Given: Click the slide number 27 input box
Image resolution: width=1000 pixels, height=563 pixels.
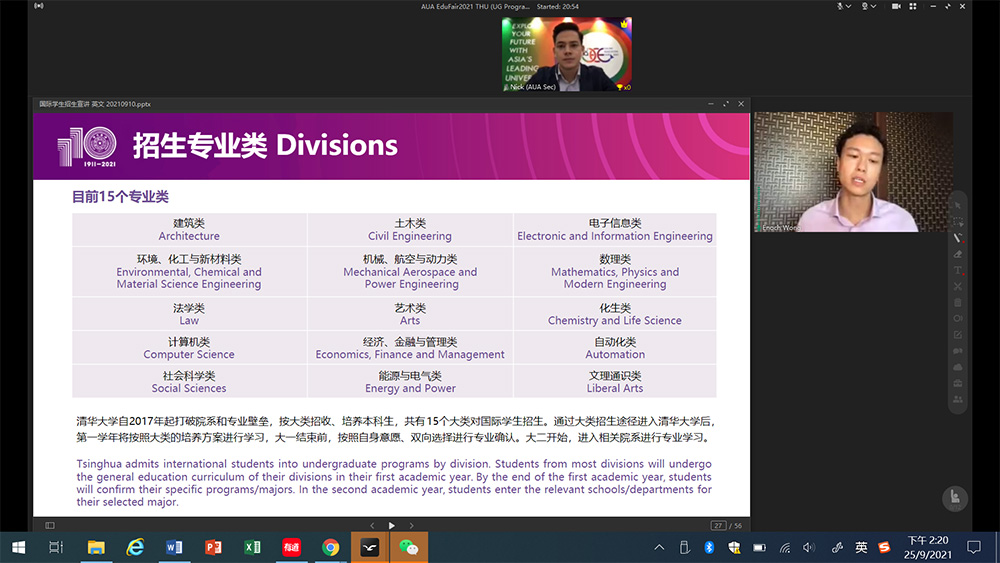Looking at the screenshot, I should click(718, 525).
